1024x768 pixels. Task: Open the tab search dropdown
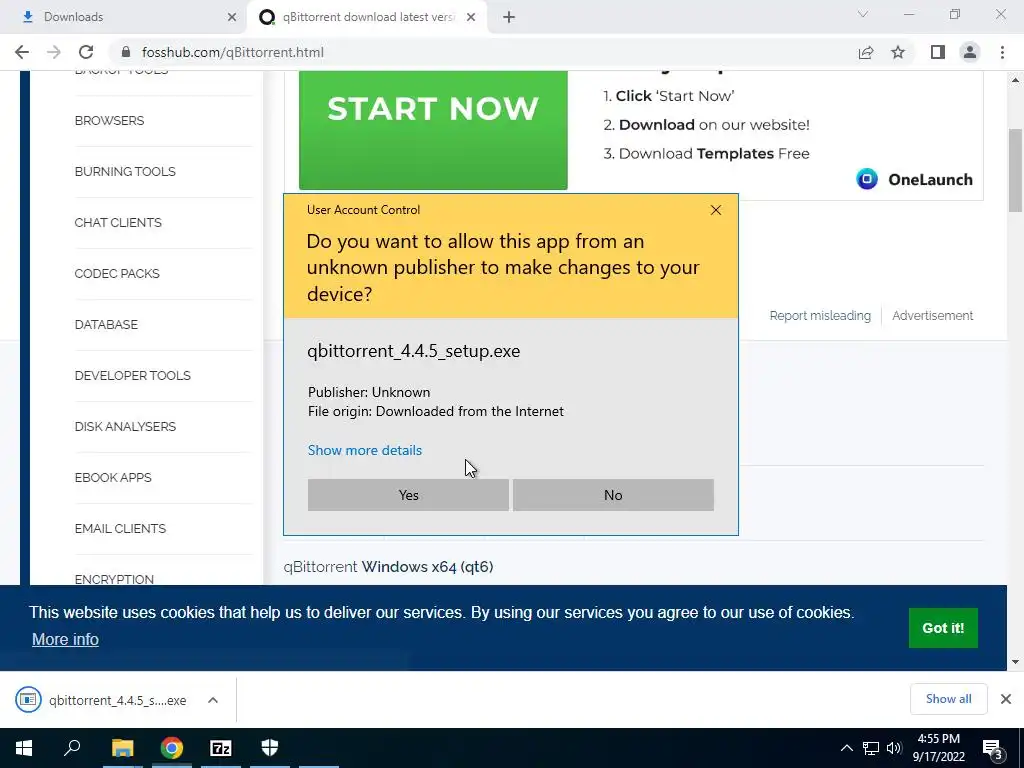click(x=863, y=14)
